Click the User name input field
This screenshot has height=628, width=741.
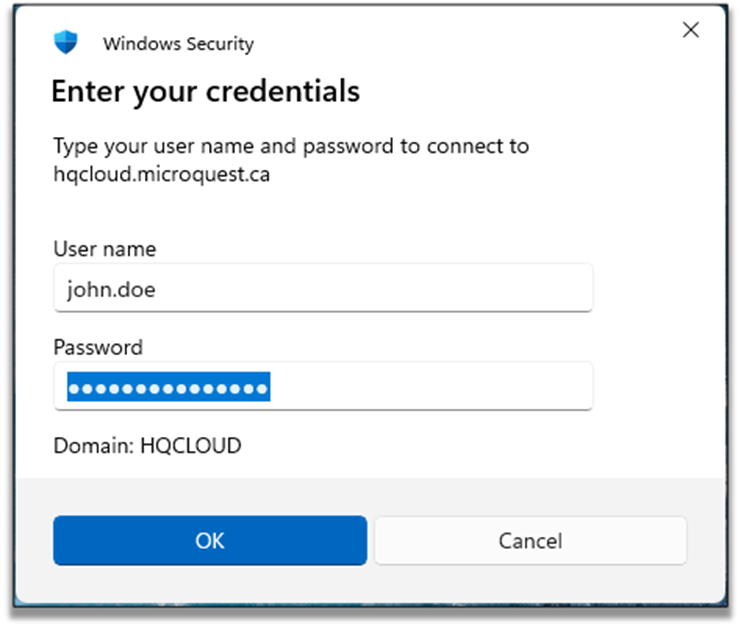coord(323,289)
